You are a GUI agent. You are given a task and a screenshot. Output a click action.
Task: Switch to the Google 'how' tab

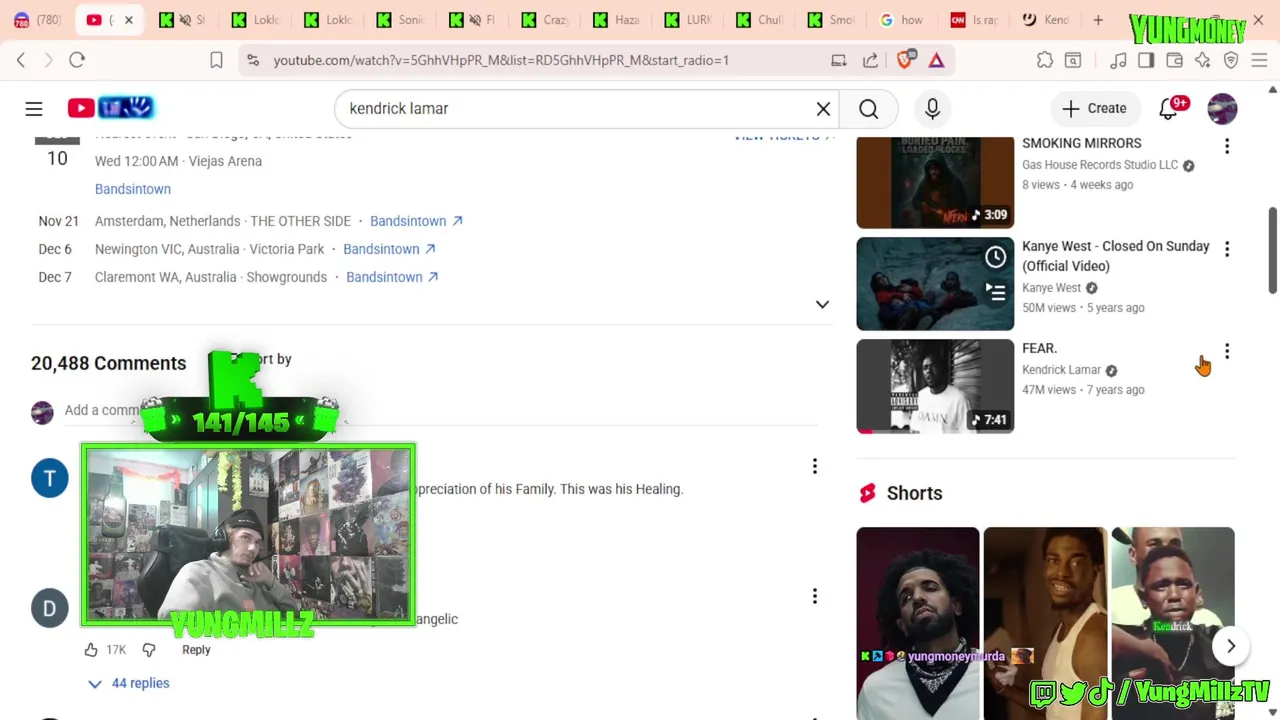click(x=901, y=20)
